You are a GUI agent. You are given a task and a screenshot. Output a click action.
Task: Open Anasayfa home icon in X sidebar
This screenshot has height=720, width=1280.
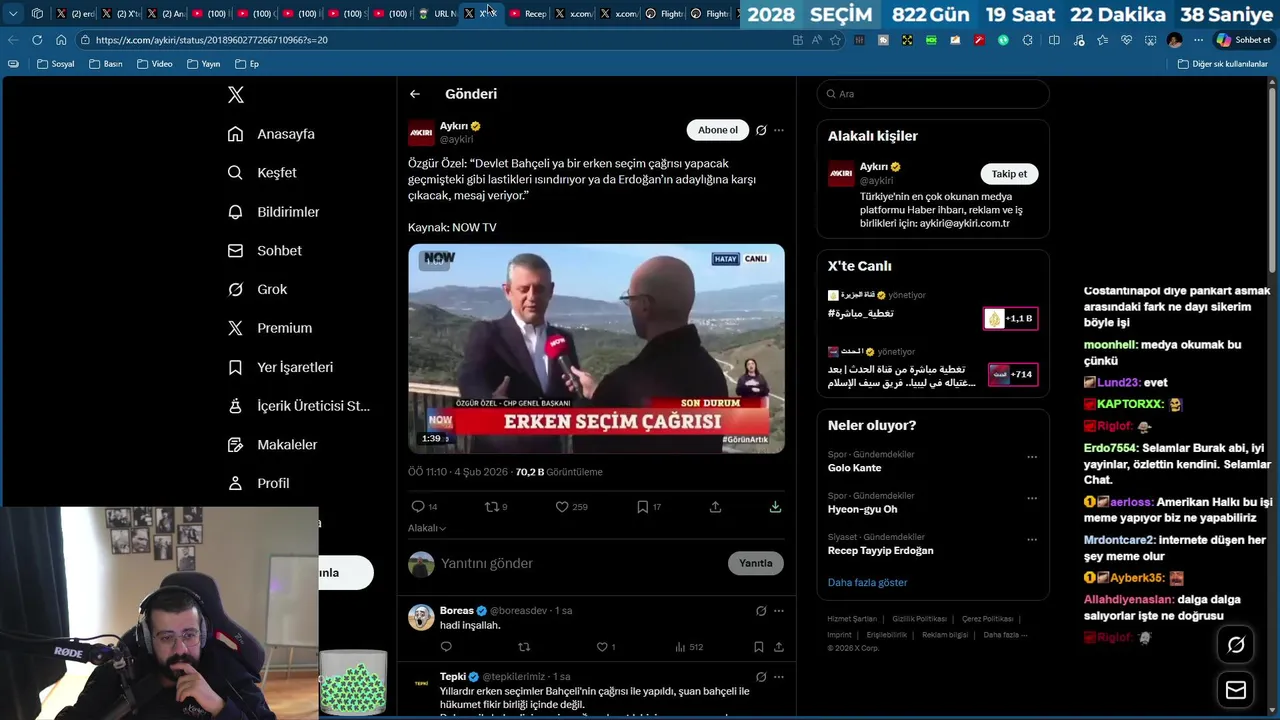coord(235,134)
